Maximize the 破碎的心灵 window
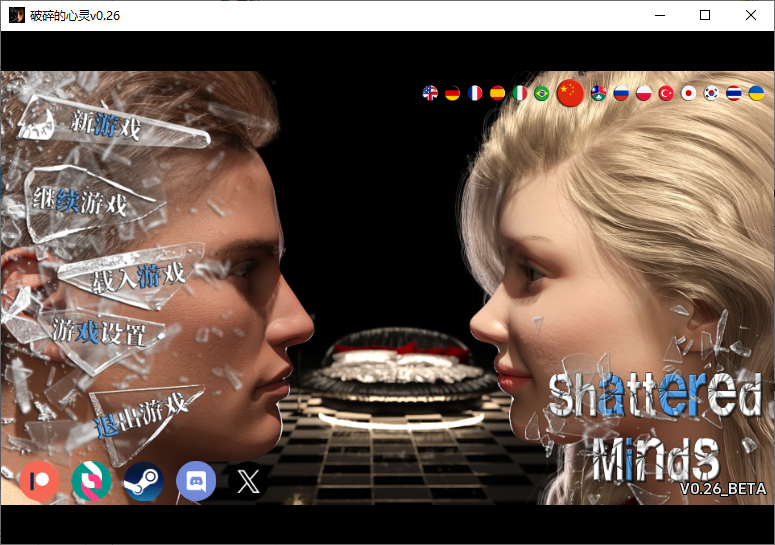 (705, 15)
